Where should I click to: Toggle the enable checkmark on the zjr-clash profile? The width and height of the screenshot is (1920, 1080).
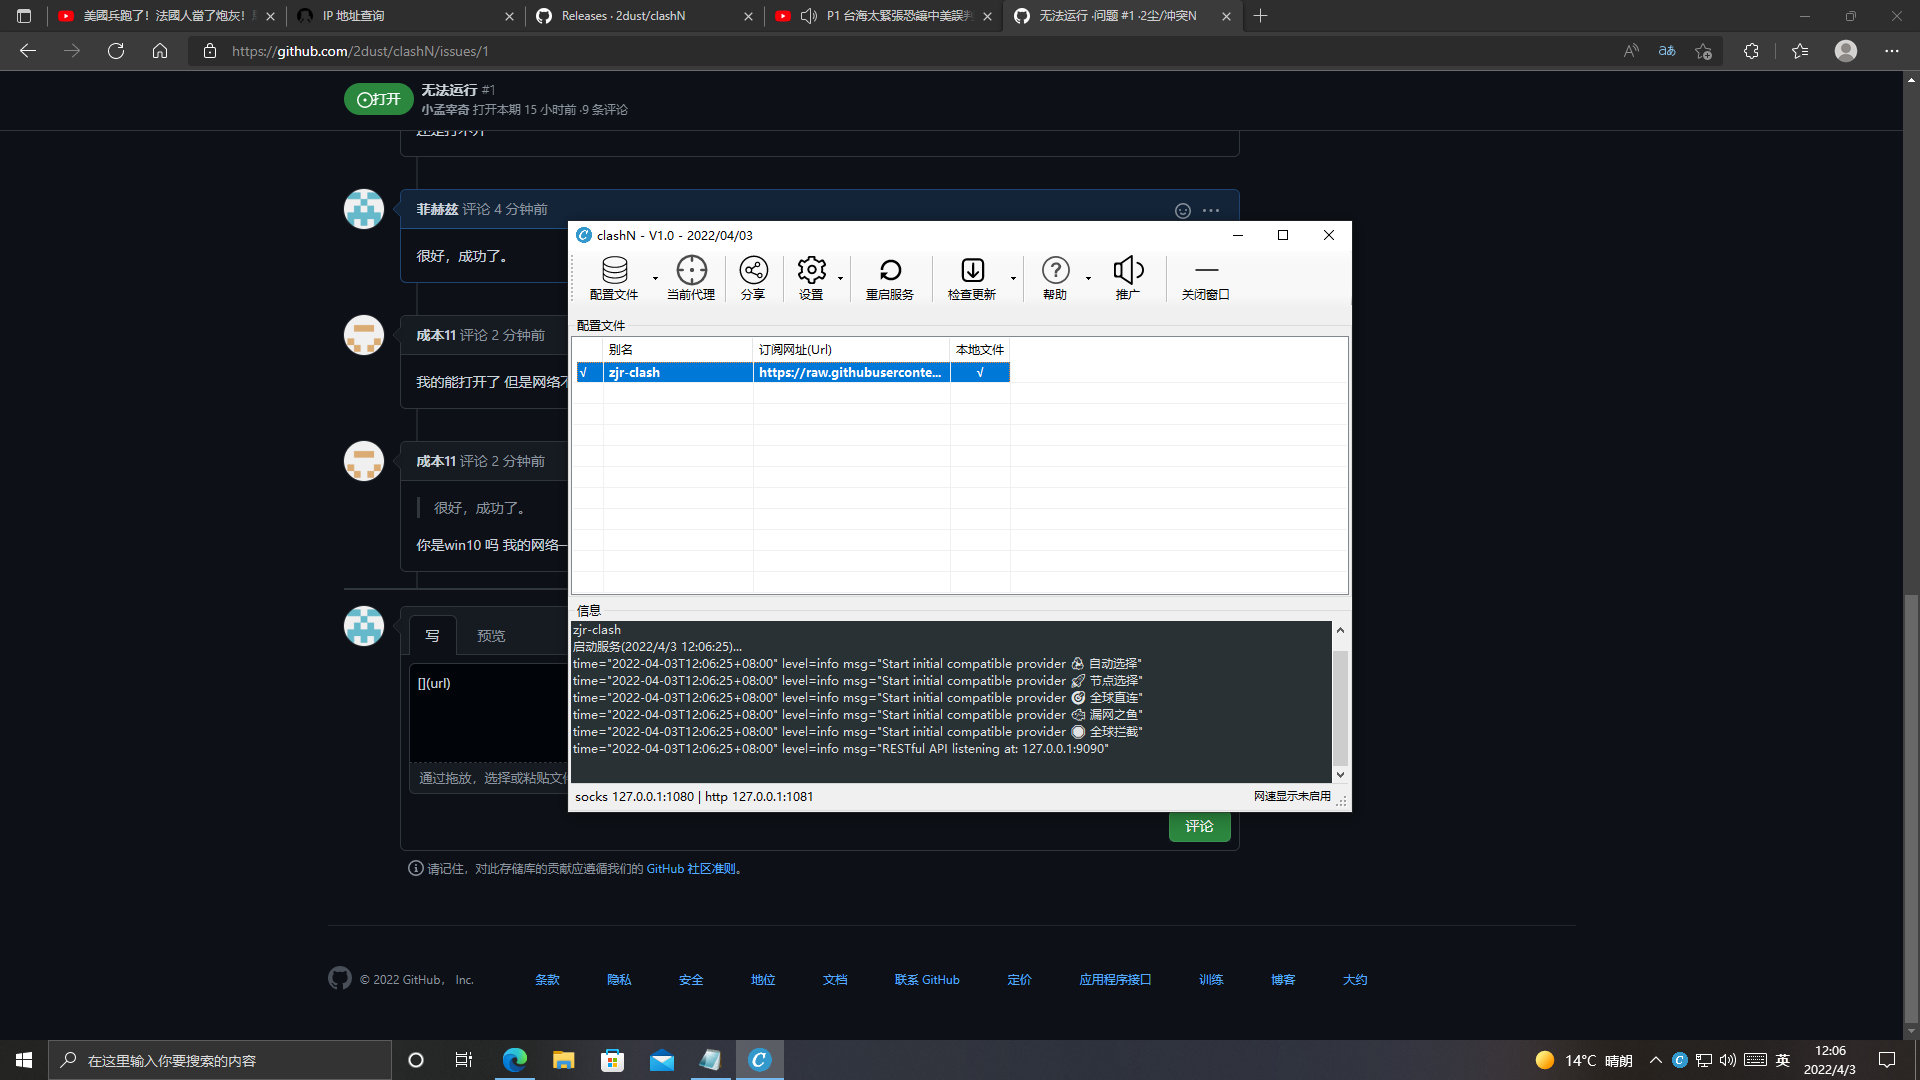coord(584,372)
